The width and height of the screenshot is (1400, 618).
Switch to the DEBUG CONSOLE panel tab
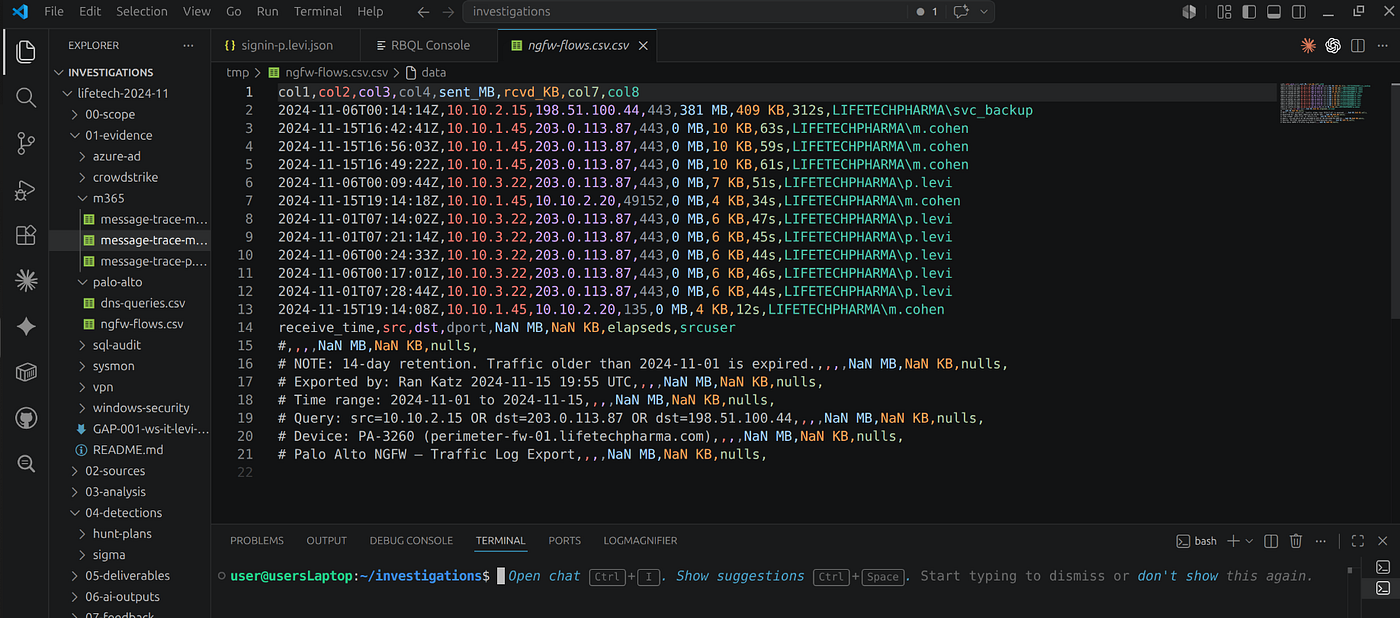pos(411,541)
